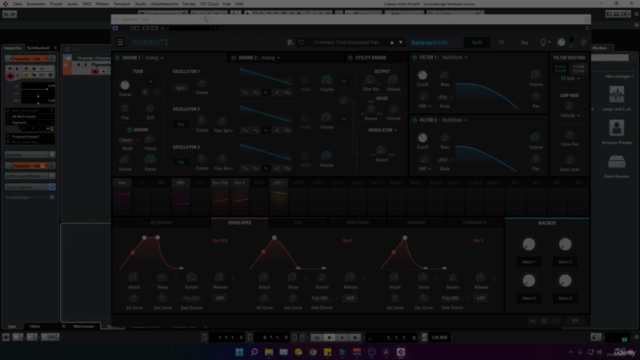Click Alles anzeigen in media panel
Screen dimensions: 640x360
(x=619, y=76)
